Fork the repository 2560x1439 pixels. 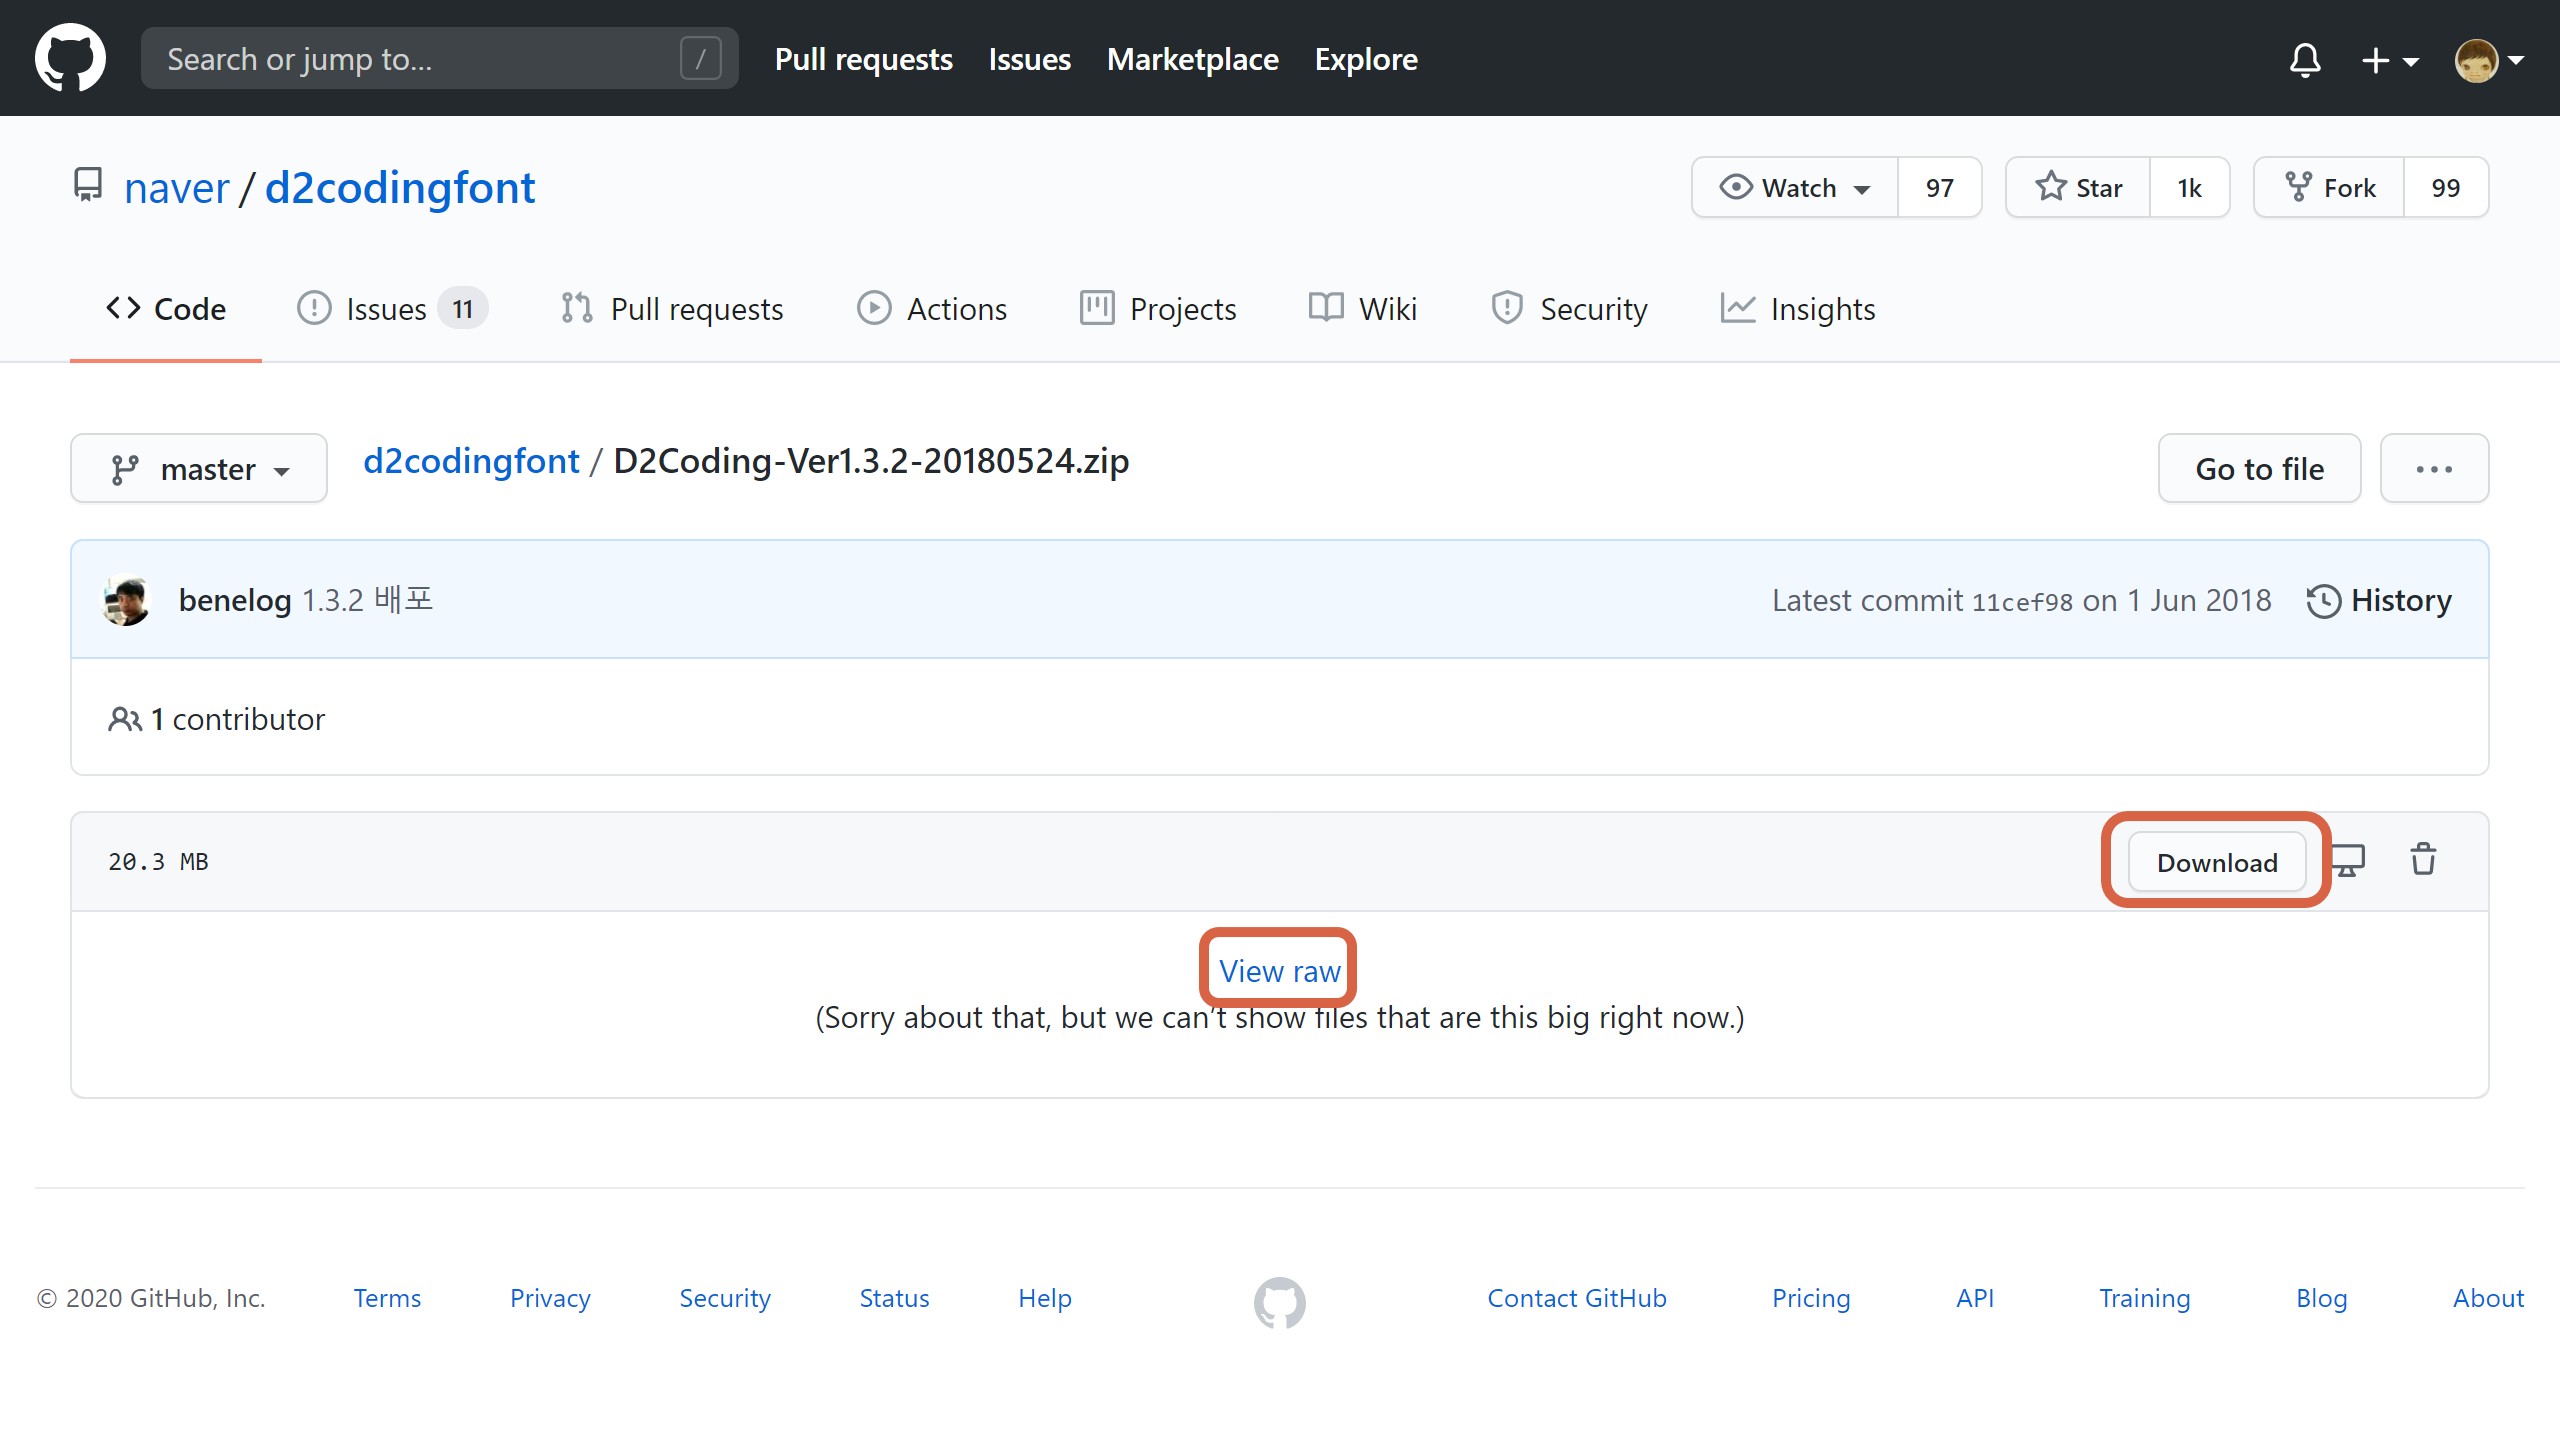pos(2329,187)
